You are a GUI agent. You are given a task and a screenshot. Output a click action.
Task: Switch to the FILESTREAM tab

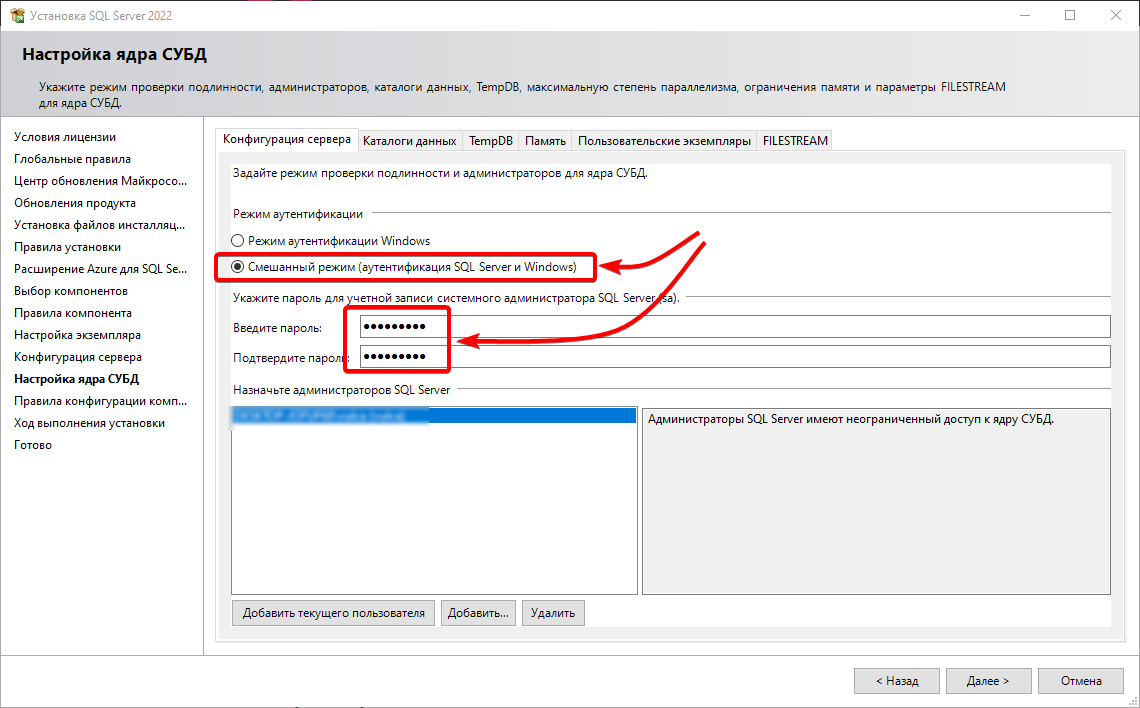[795, 141]
